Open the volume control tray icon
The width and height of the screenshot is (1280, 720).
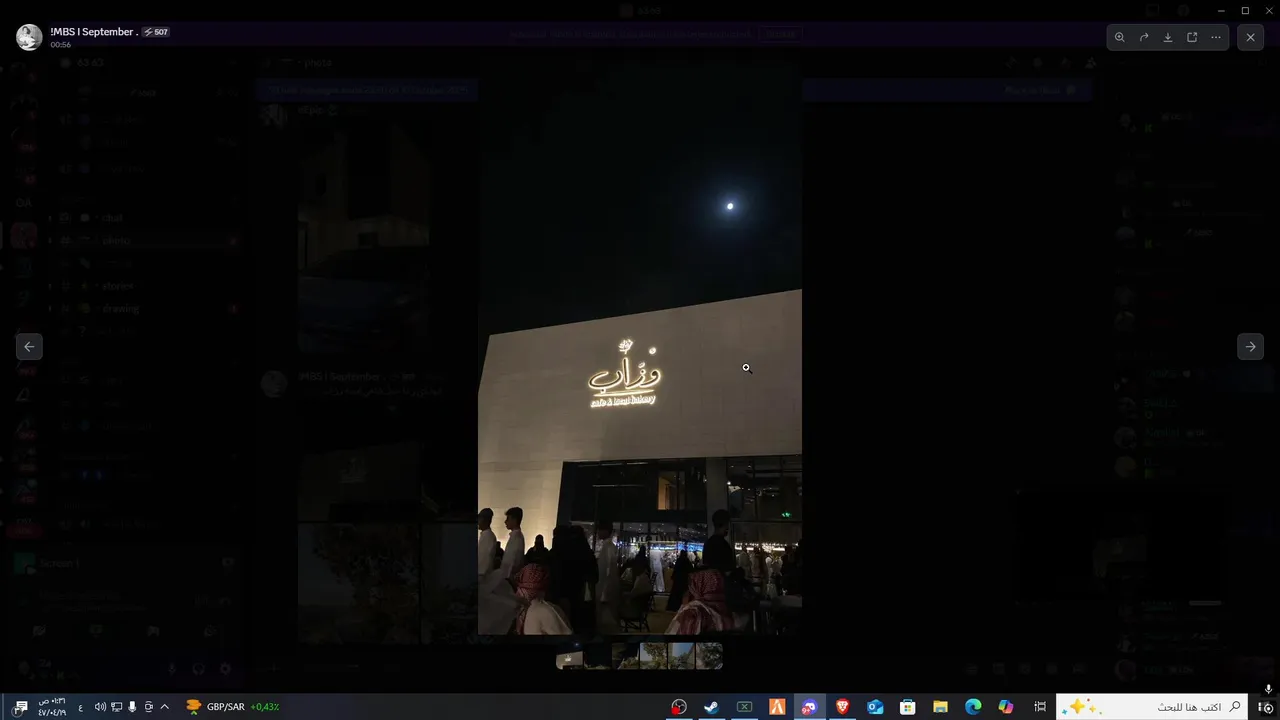pyautogui.click(x=100, y=707)
